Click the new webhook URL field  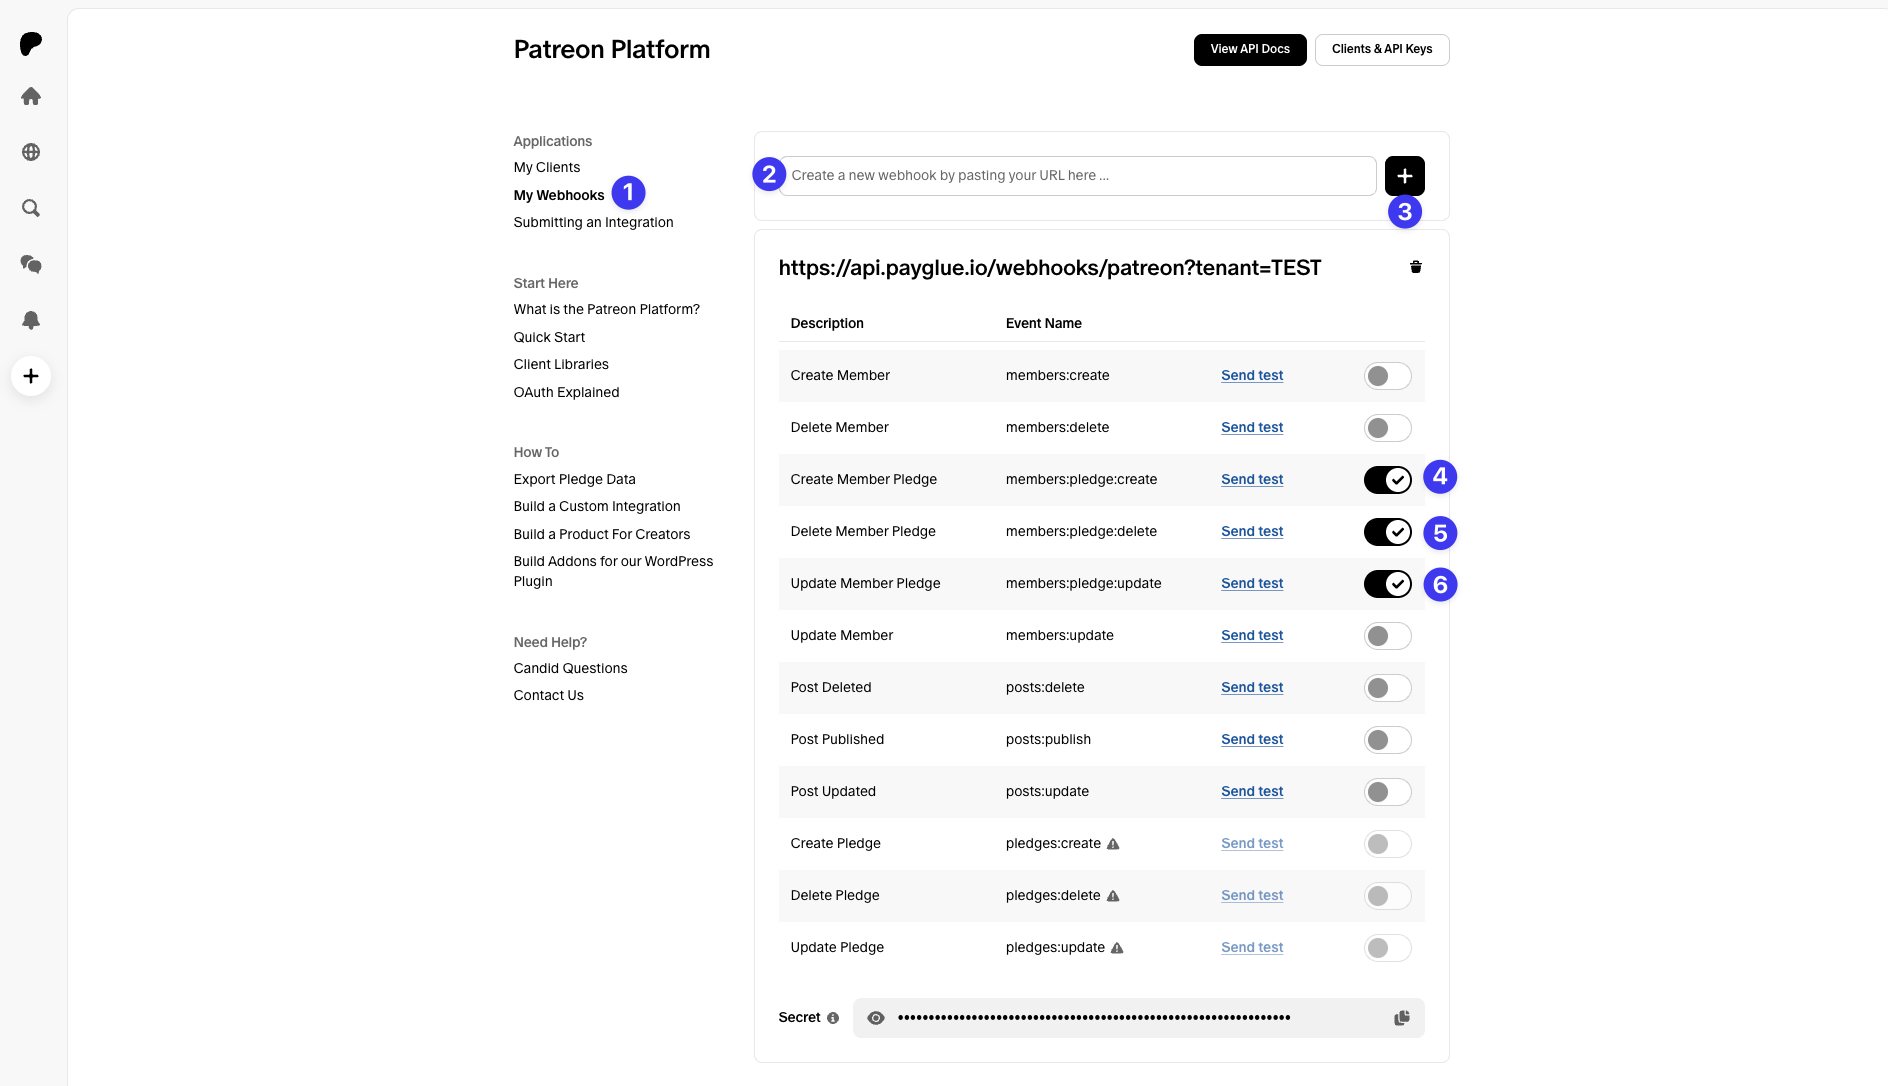click(x=1077, y=176)
